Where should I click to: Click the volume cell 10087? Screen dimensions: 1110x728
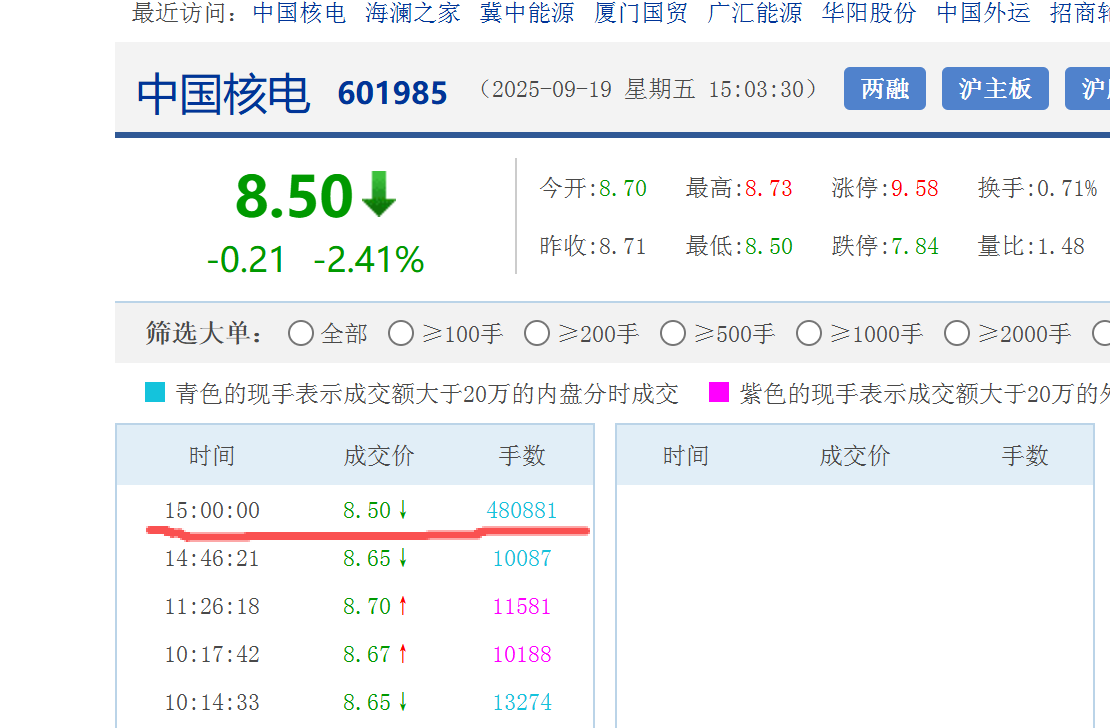point(522,559)
